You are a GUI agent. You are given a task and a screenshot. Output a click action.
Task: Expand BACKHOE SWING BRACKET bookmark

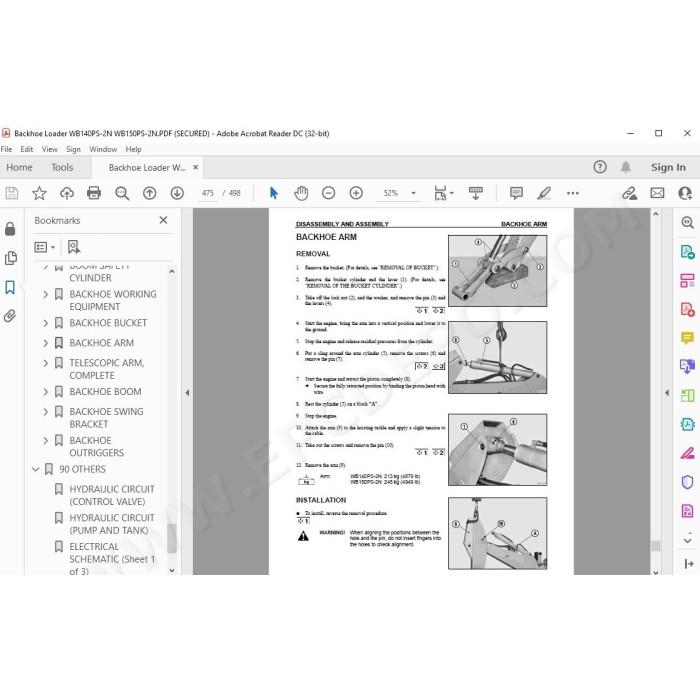point(46,412)
